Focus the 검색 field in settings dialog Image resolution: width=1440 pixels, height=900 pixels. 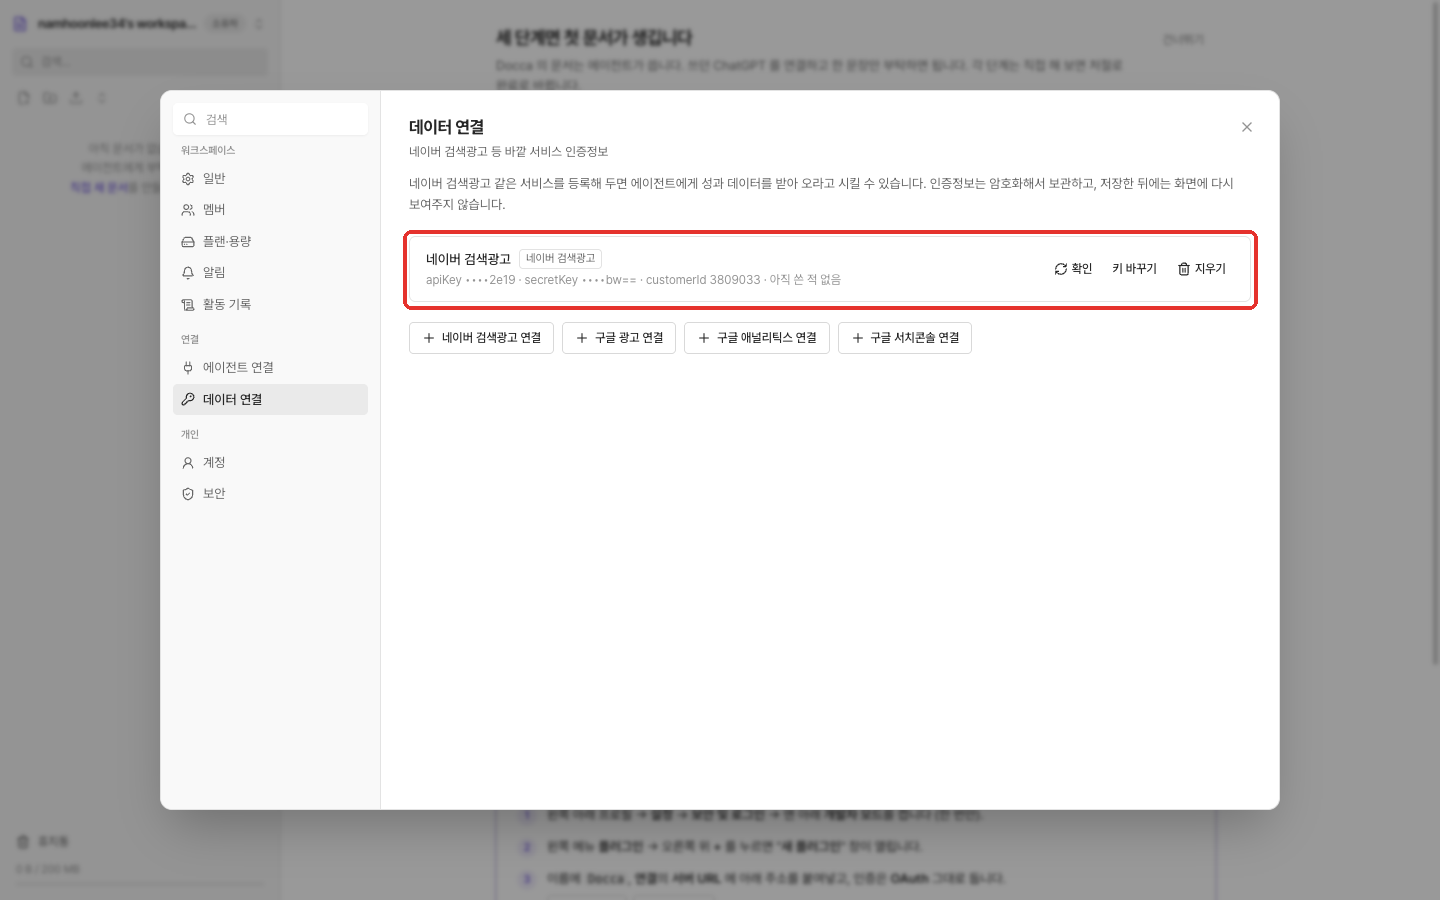pyautogui.click(x=270, y=119)
